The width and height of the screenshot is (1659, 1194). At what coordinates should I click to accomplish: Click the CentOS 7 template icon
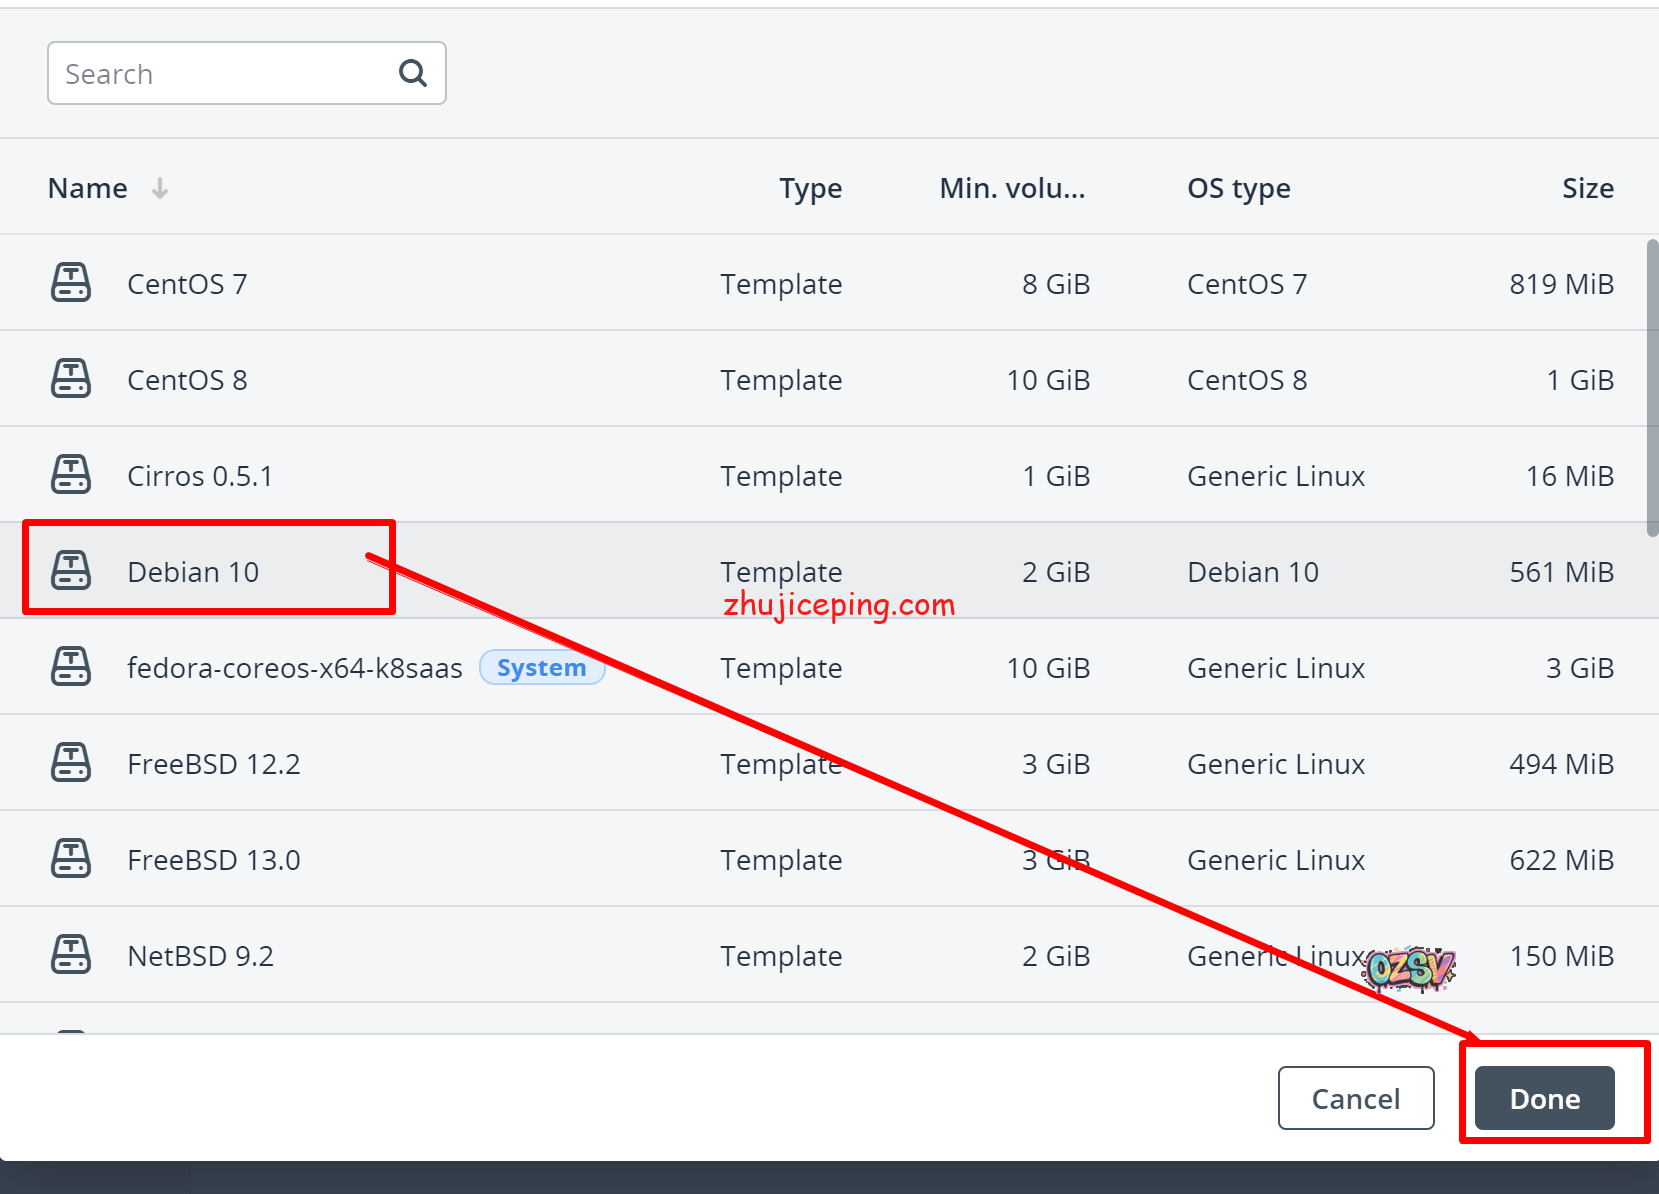(x=71, y=283)
